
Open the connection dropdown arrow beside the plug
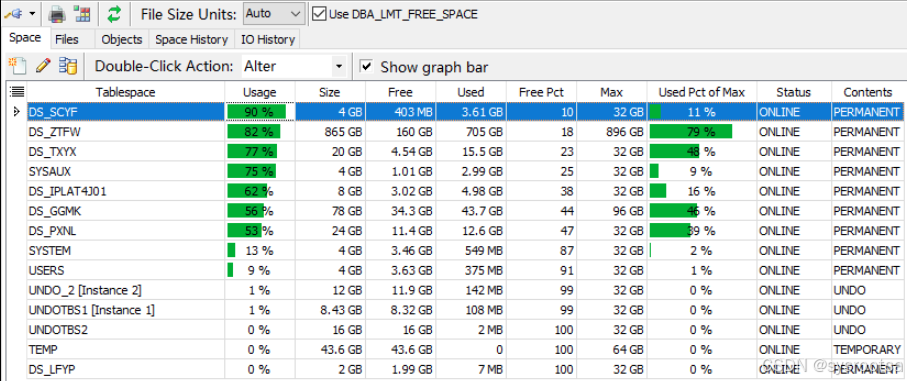[x=31, y=13]
